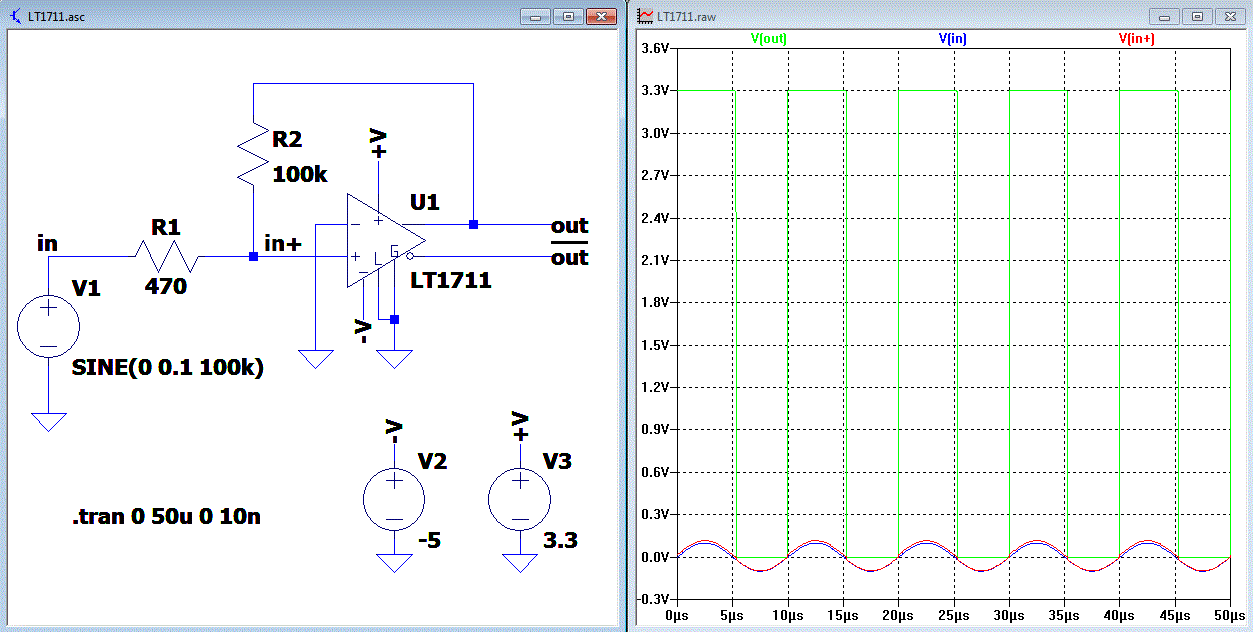The width and height of the screenshot is (1253, 632).
Task: Restore the LT1711.raw waveform window
Action: (x=1196, y=17)
